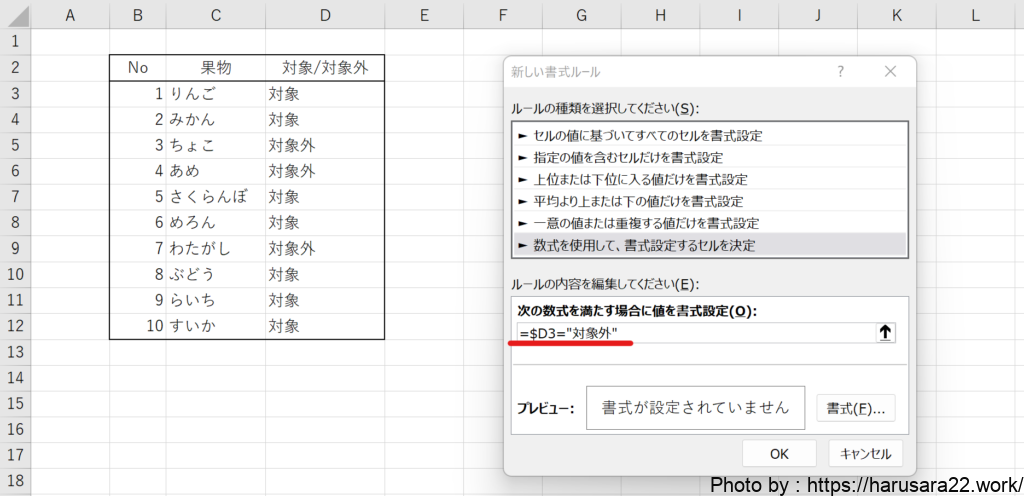Image resolution: width=1024 pixels, height=496 pixels.
Task: Open the 書式(F)... format settings
Action: click(x=855, y=408)
